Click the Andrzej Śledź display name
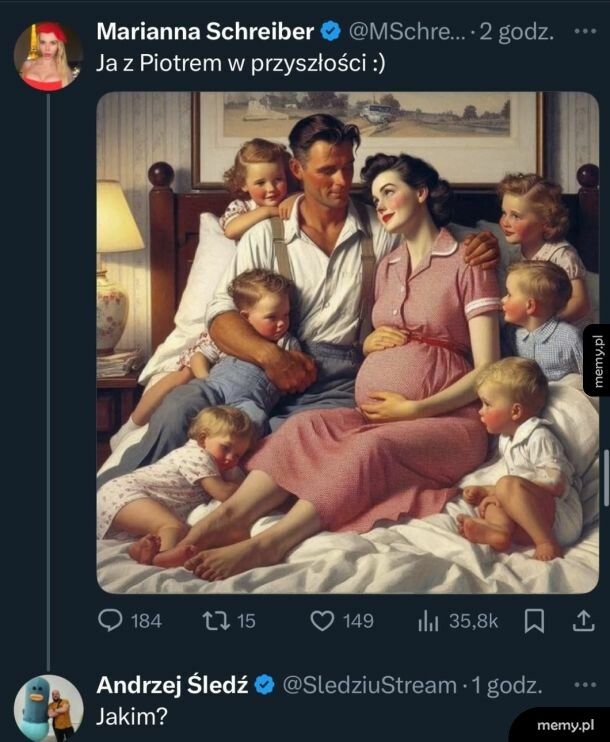The width and height of the screenshot is (610, 742). tap(172, 685)
